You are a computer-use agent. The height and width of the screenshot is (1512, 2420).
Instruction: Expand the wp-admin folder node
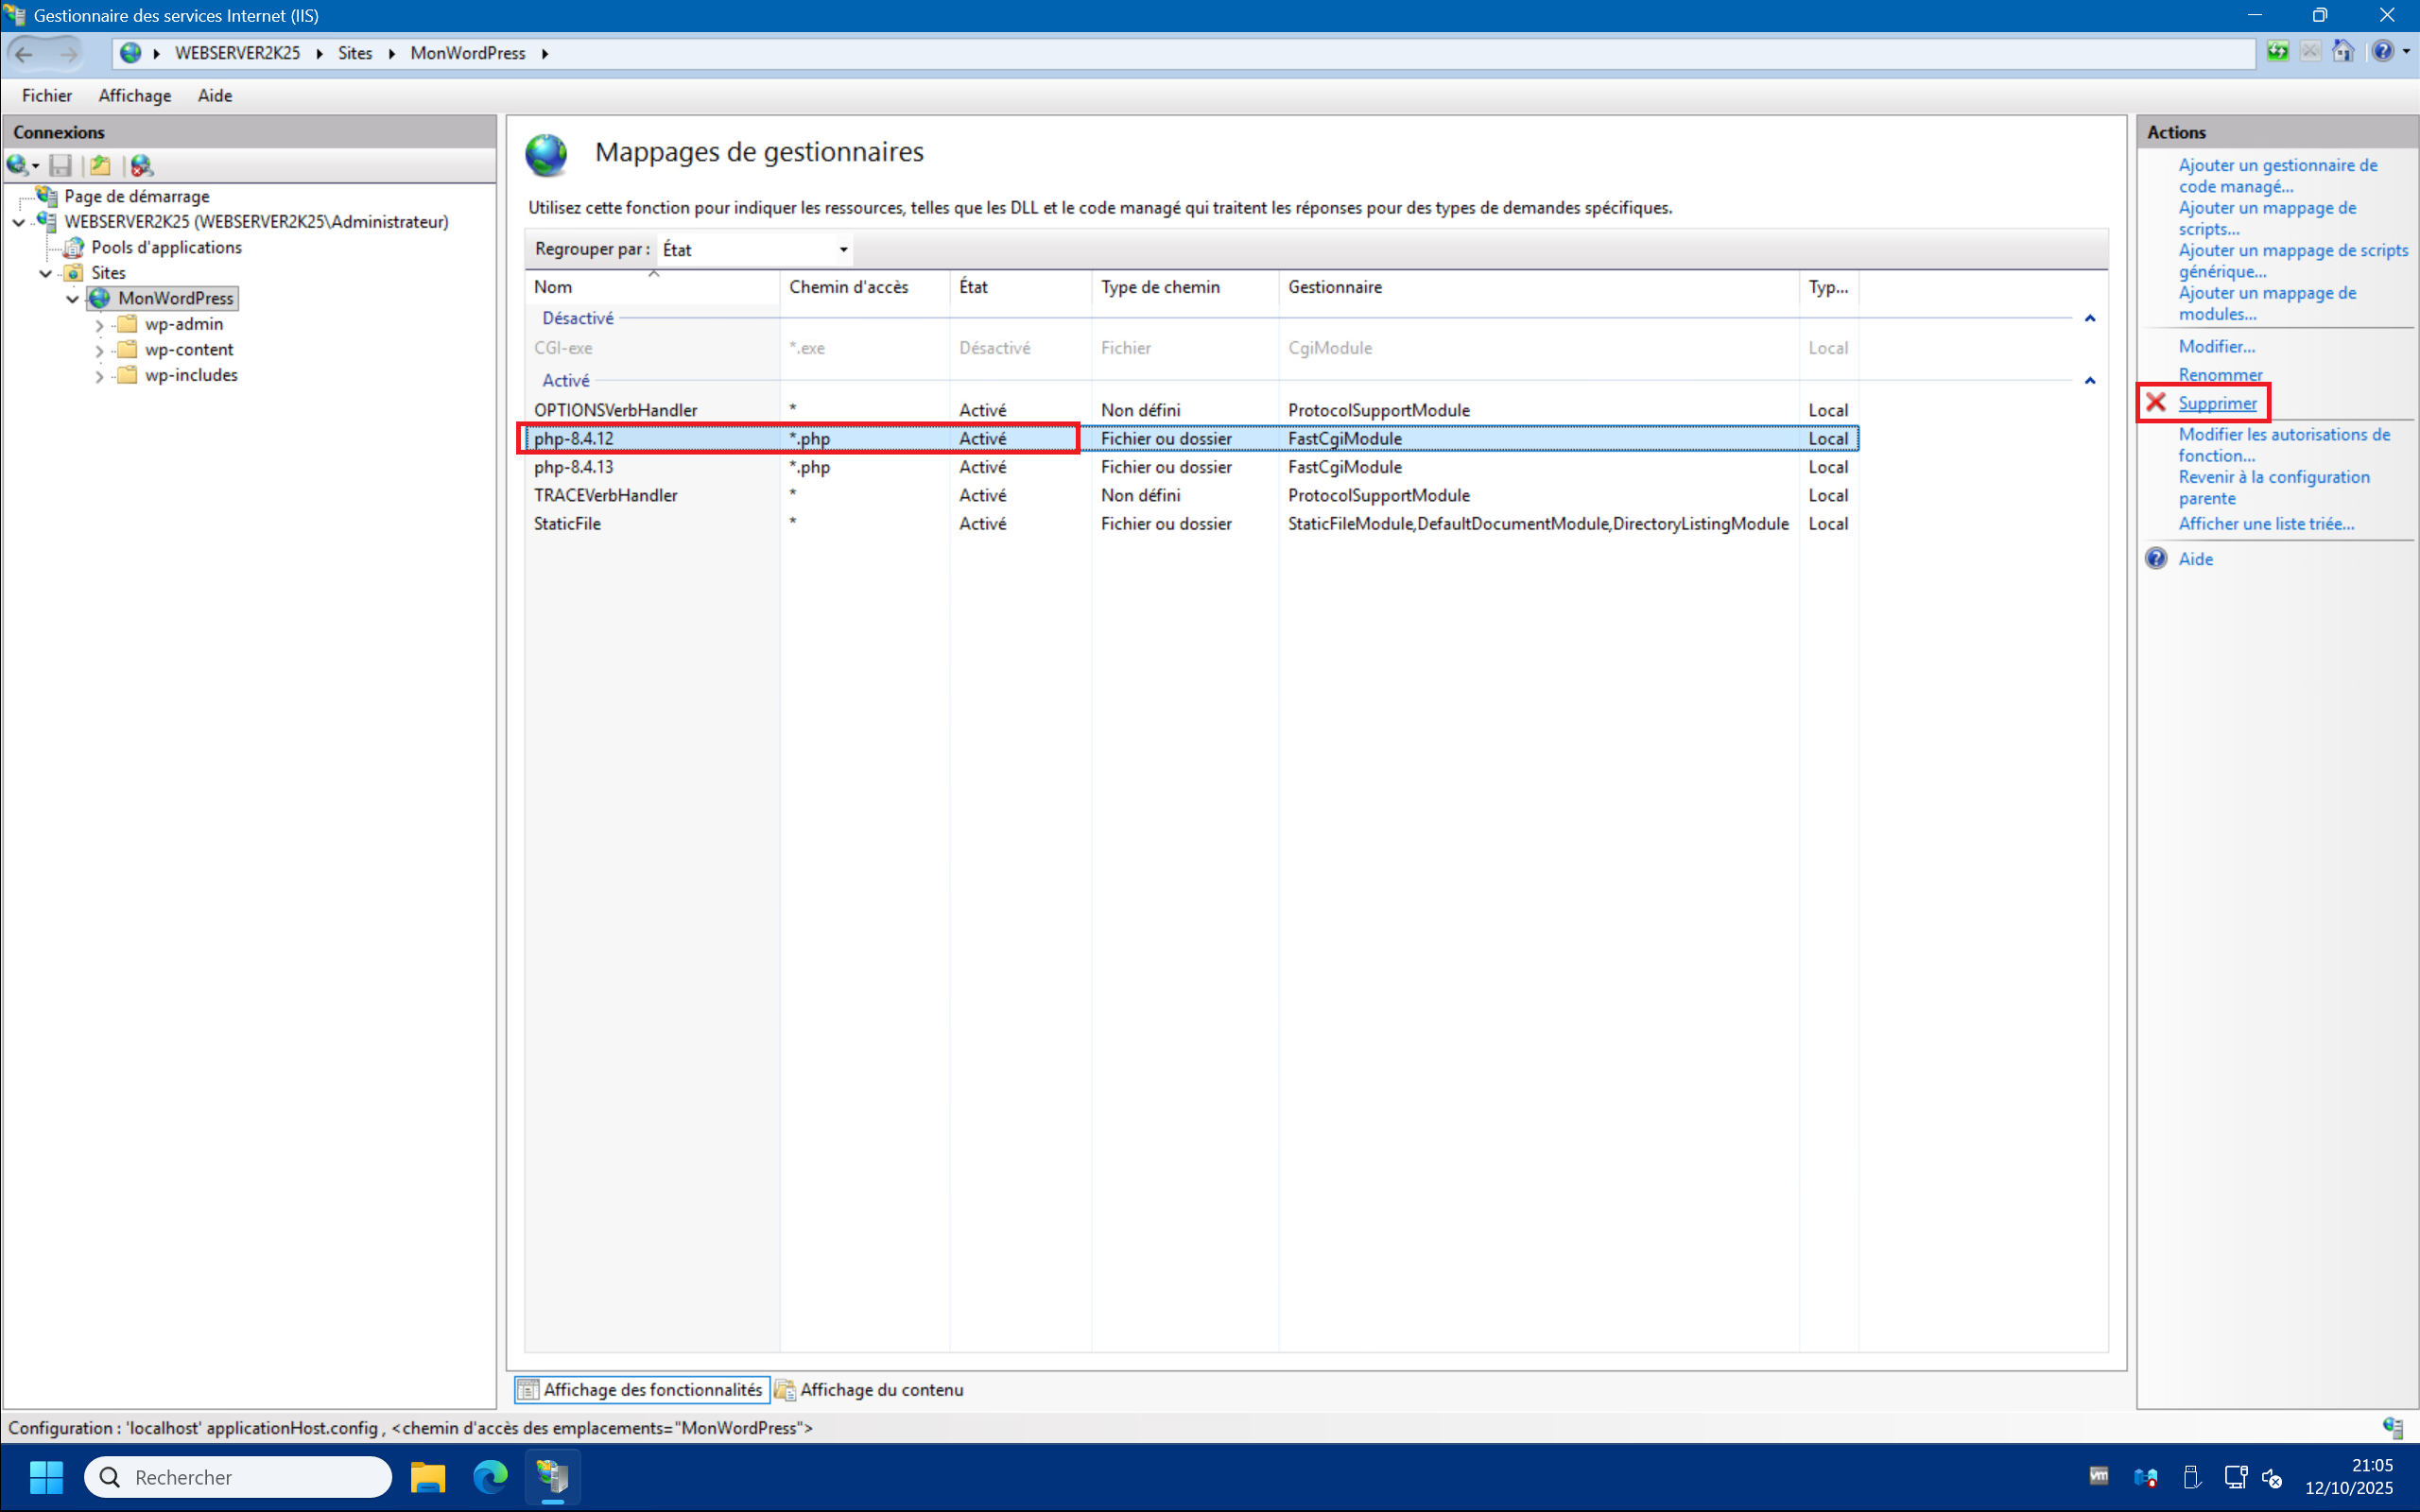pos(99,325)
